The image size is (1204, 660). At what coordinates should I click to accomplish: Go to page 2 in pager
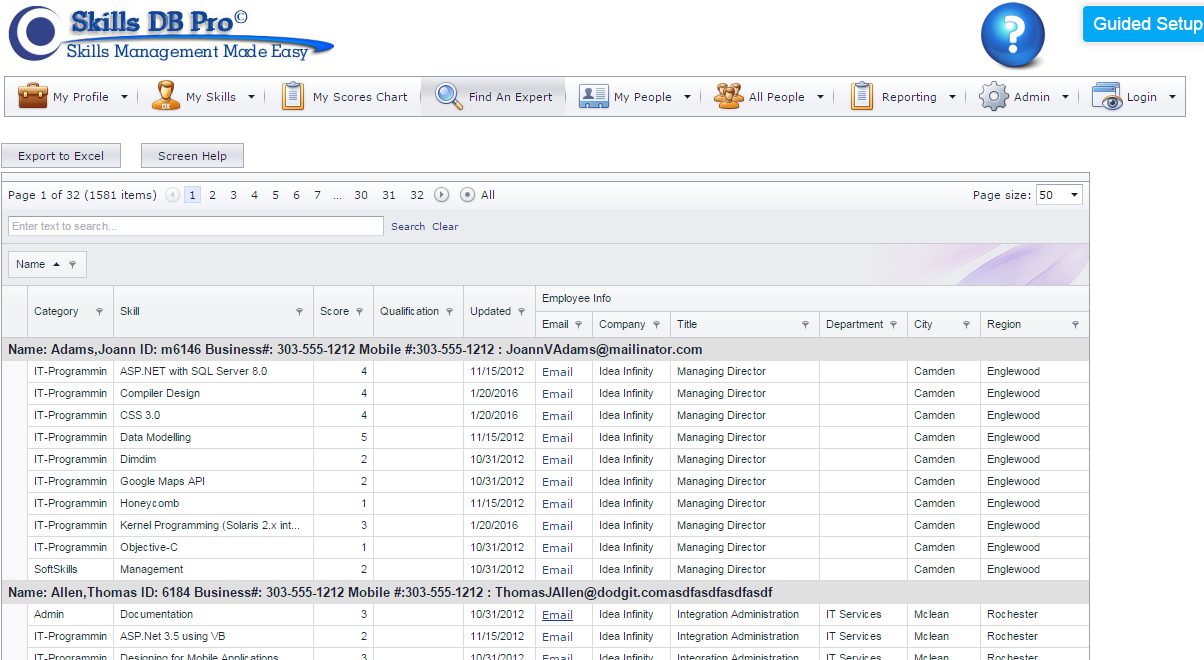(x=212, y=195)
